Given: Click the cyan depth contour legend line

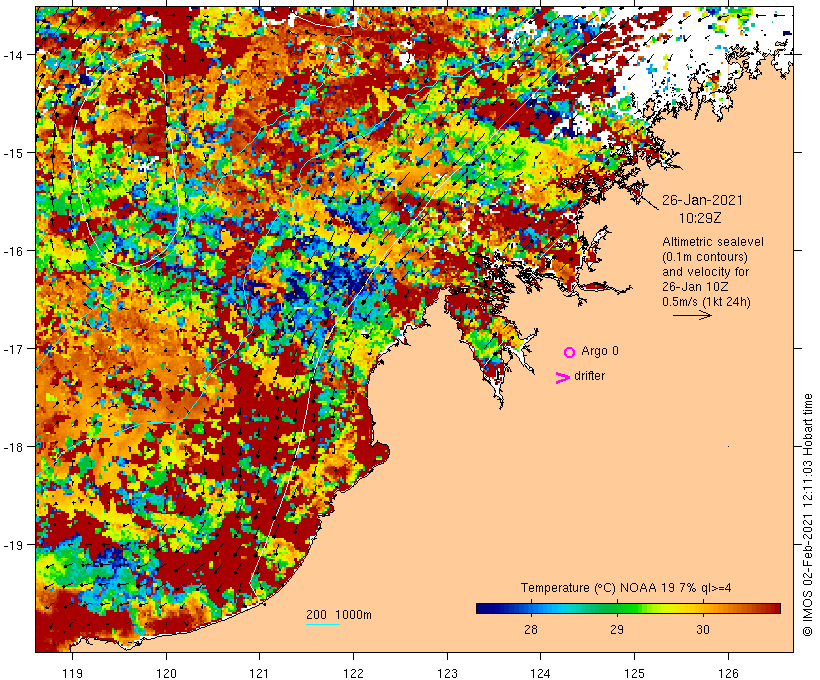Looking at the screenshot, I should click(322, 625).
